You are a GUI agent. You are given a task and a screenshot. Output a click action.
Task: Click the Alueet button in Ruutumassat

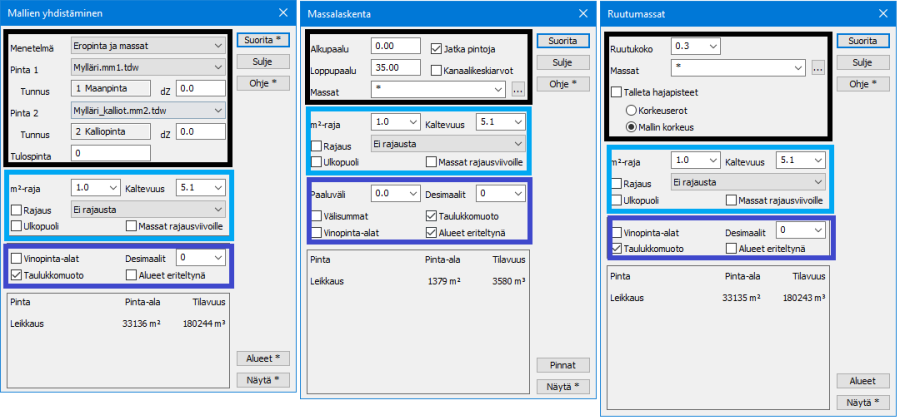pyautogui.click(x=863, y=381)
